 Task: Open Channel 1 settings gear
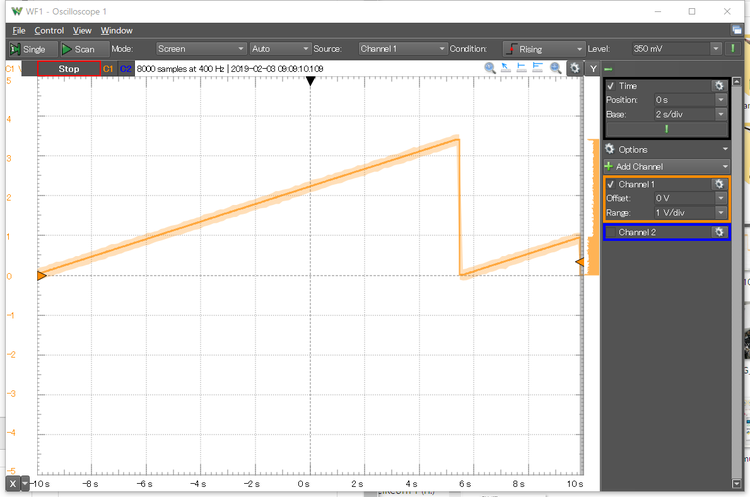[x=718, y=184]
